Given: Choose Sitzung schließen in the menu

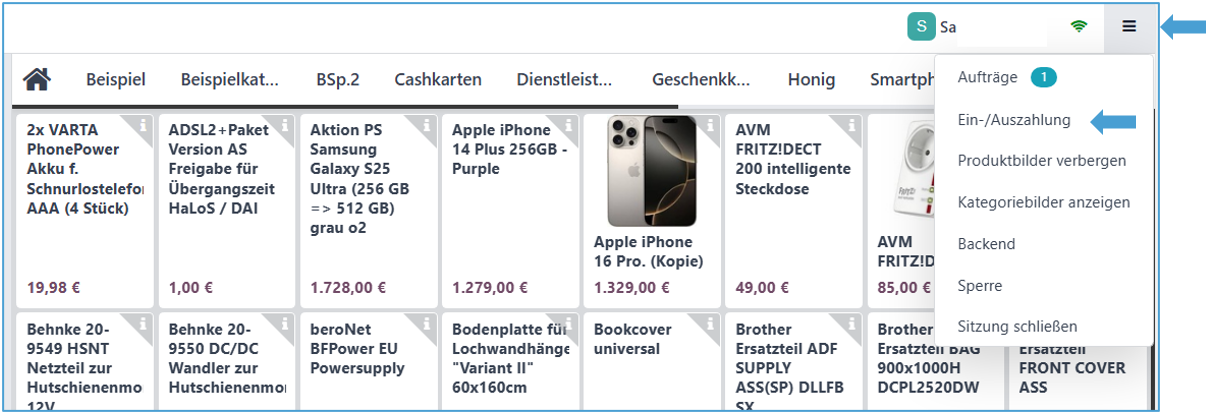Looking at the screenshot, I should point(1017,326).
